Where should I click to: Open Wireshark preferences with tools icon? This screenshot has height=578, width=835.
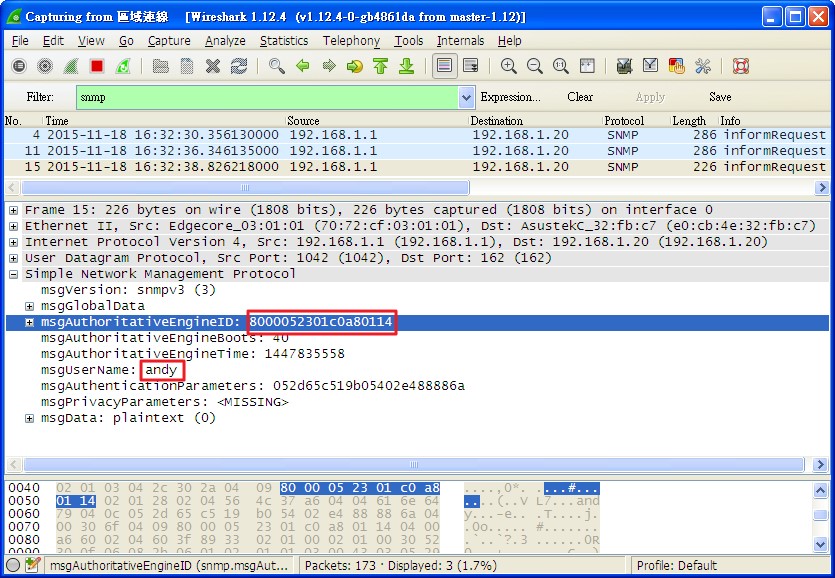tap(702, 66)
